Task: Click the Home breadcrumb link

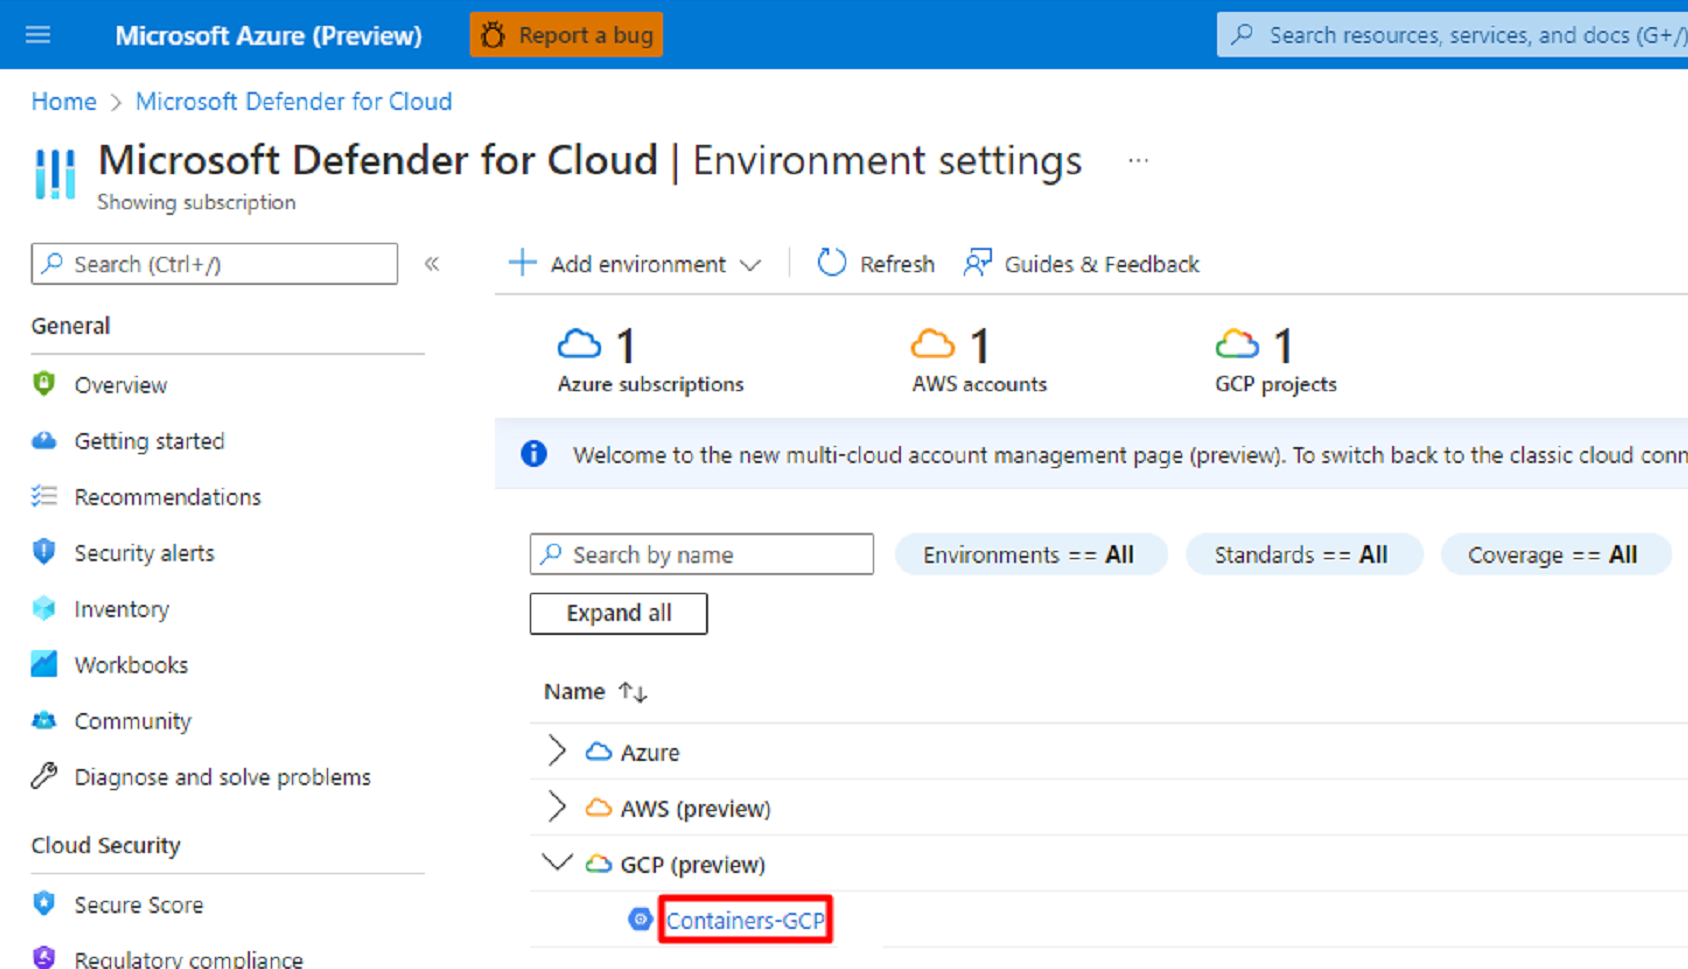Action: pyautogui.click(x=64, y=101)
